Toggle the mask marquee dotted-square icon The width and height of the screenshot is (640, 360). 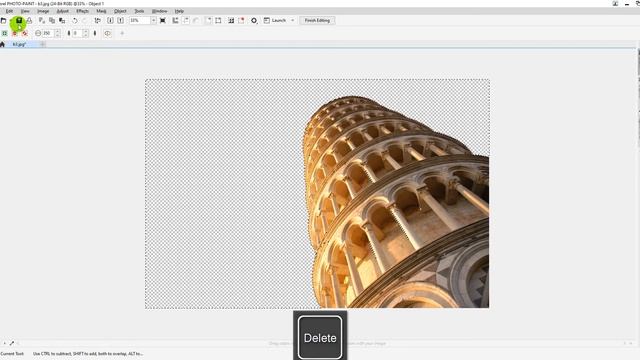click(218, 20)
